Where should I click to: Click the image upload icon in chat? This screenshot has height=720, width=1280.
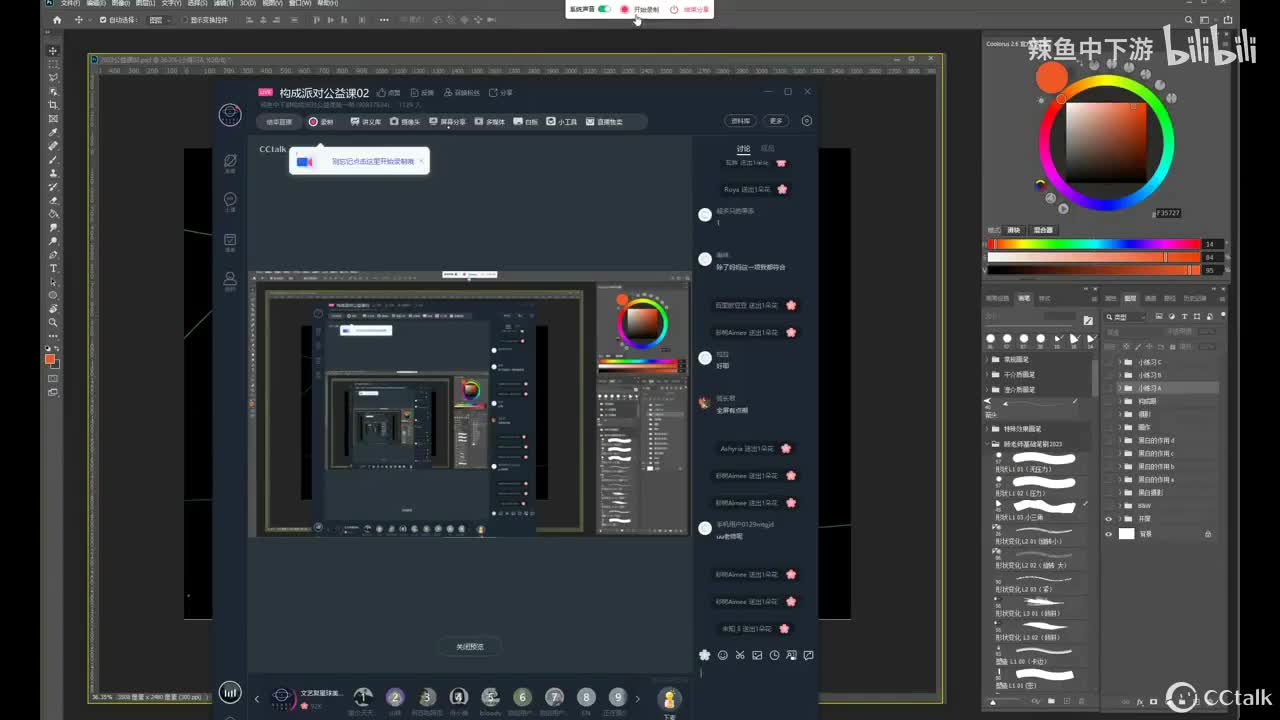coord(757,655)
